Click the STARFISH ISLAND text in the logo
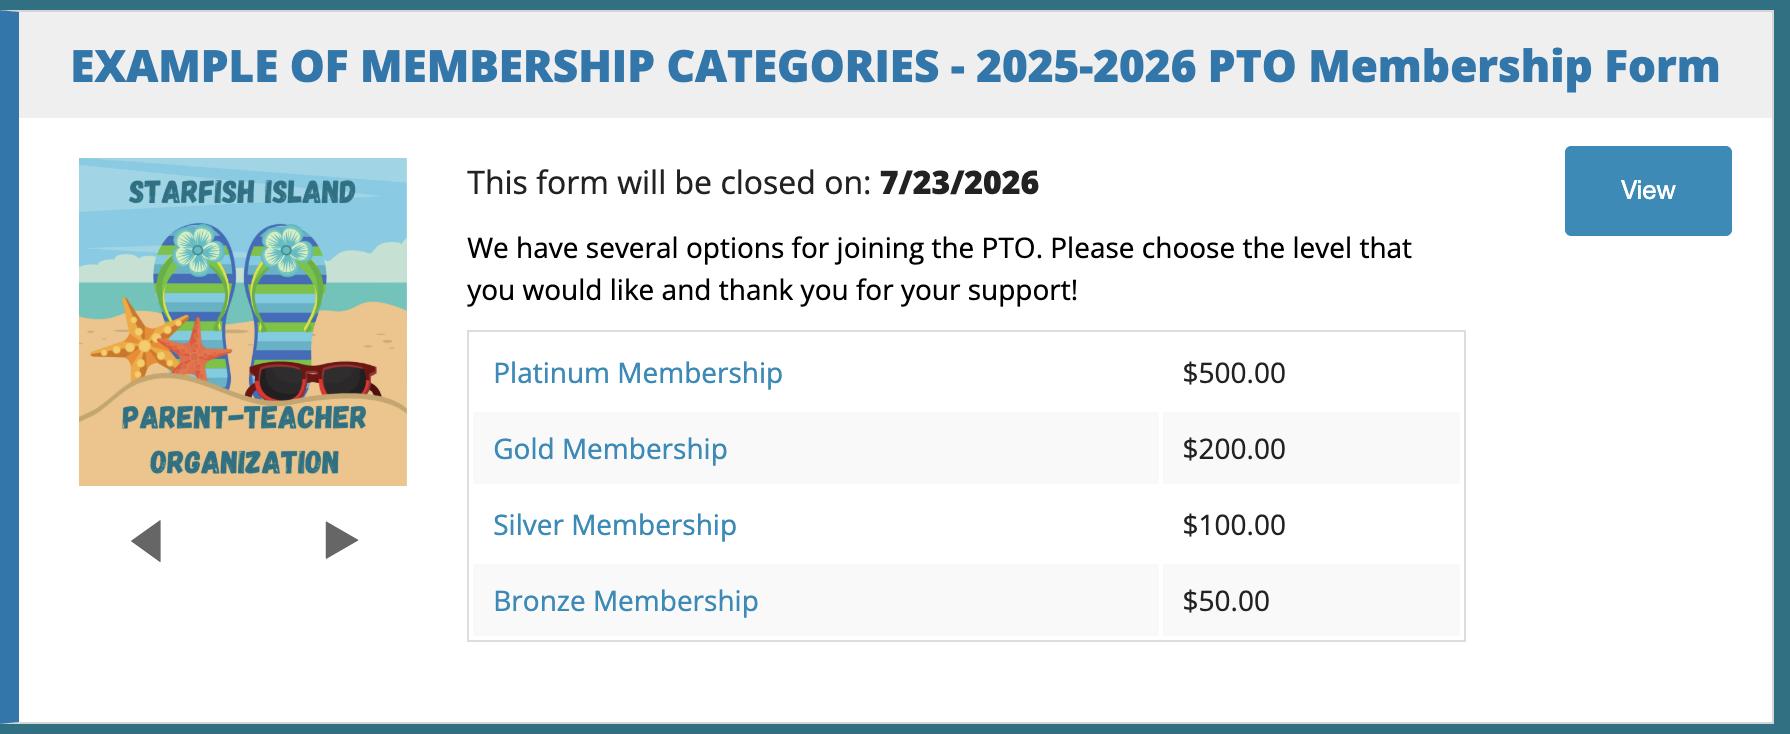The width and height of the screenshot is (1790, 734). (x=242, y=192)
